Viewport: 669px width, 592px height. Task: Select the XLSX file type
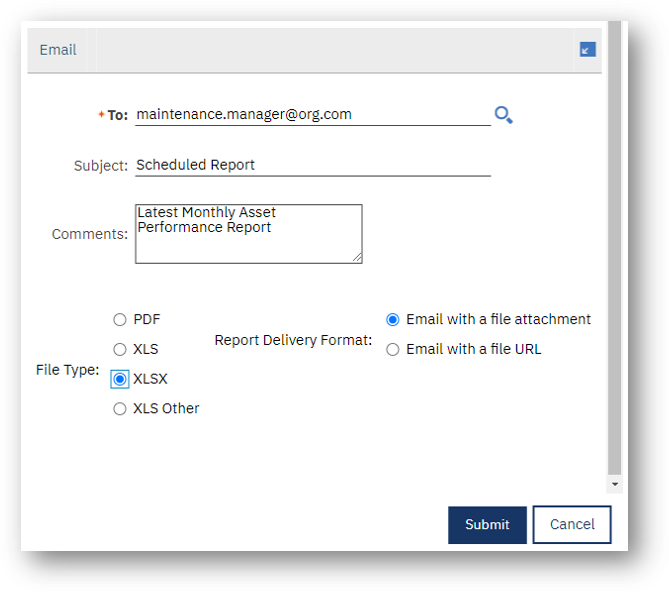coord(120,379)
